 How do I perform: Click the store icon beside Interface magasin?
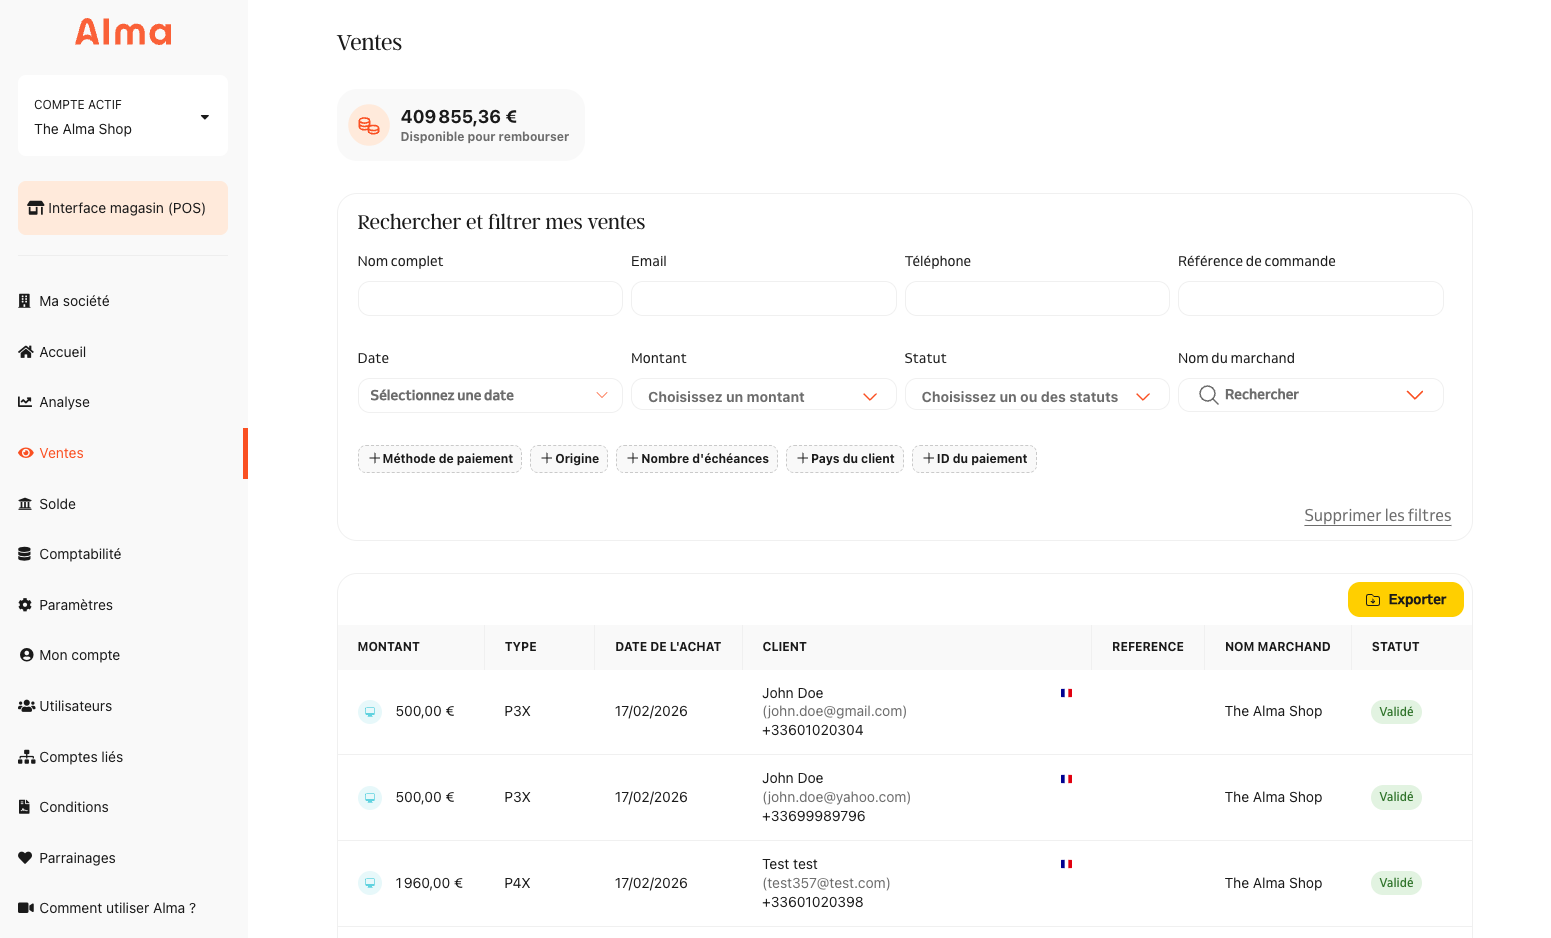coord(36,208)
